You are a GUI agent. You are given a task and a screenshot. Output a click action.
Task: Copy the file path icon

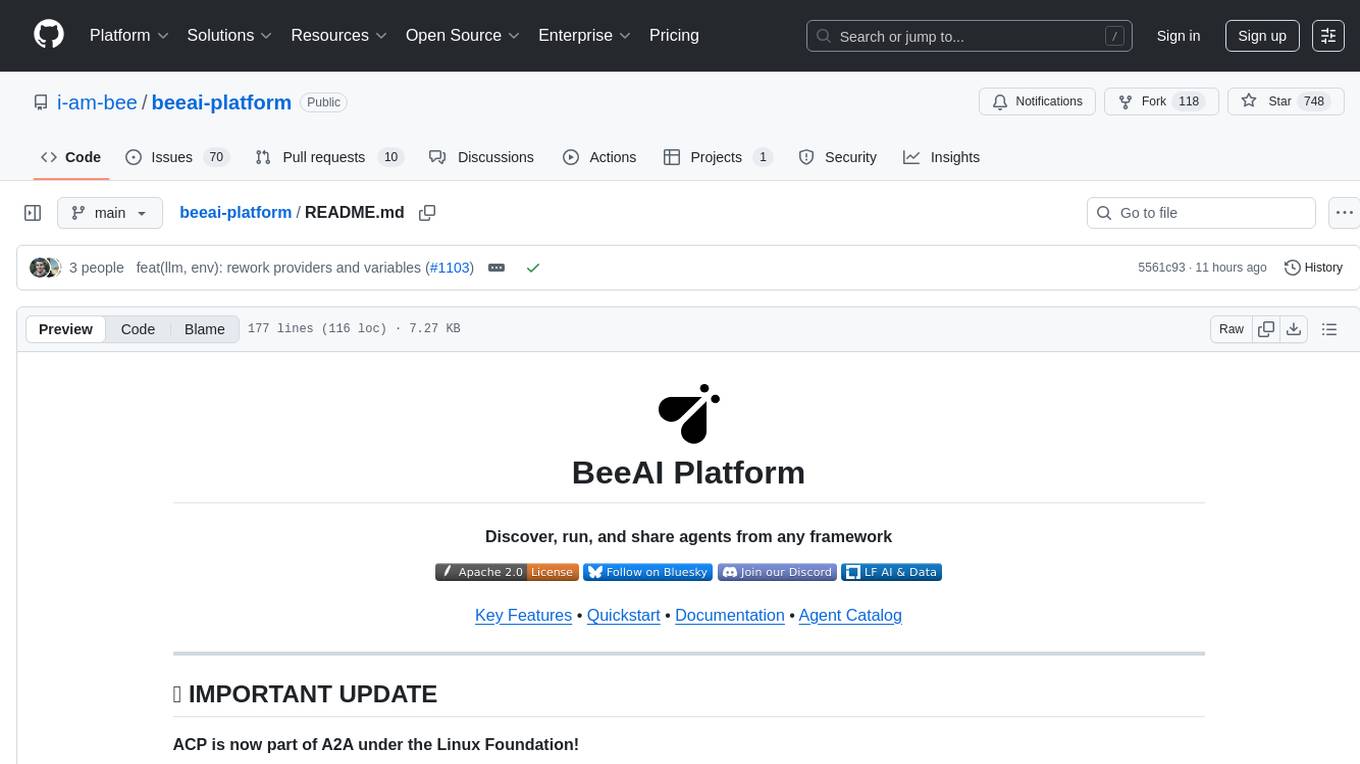click(x=427, y=213)
